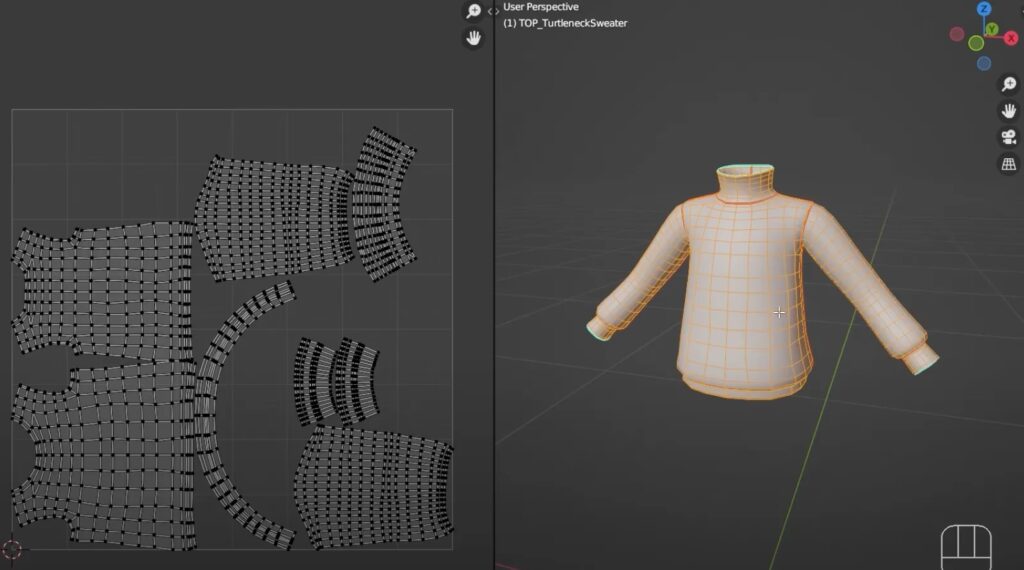Select the turtleneck collar on the sweater model
Viewport: 1024px width, 570px height.
[745, 183]
